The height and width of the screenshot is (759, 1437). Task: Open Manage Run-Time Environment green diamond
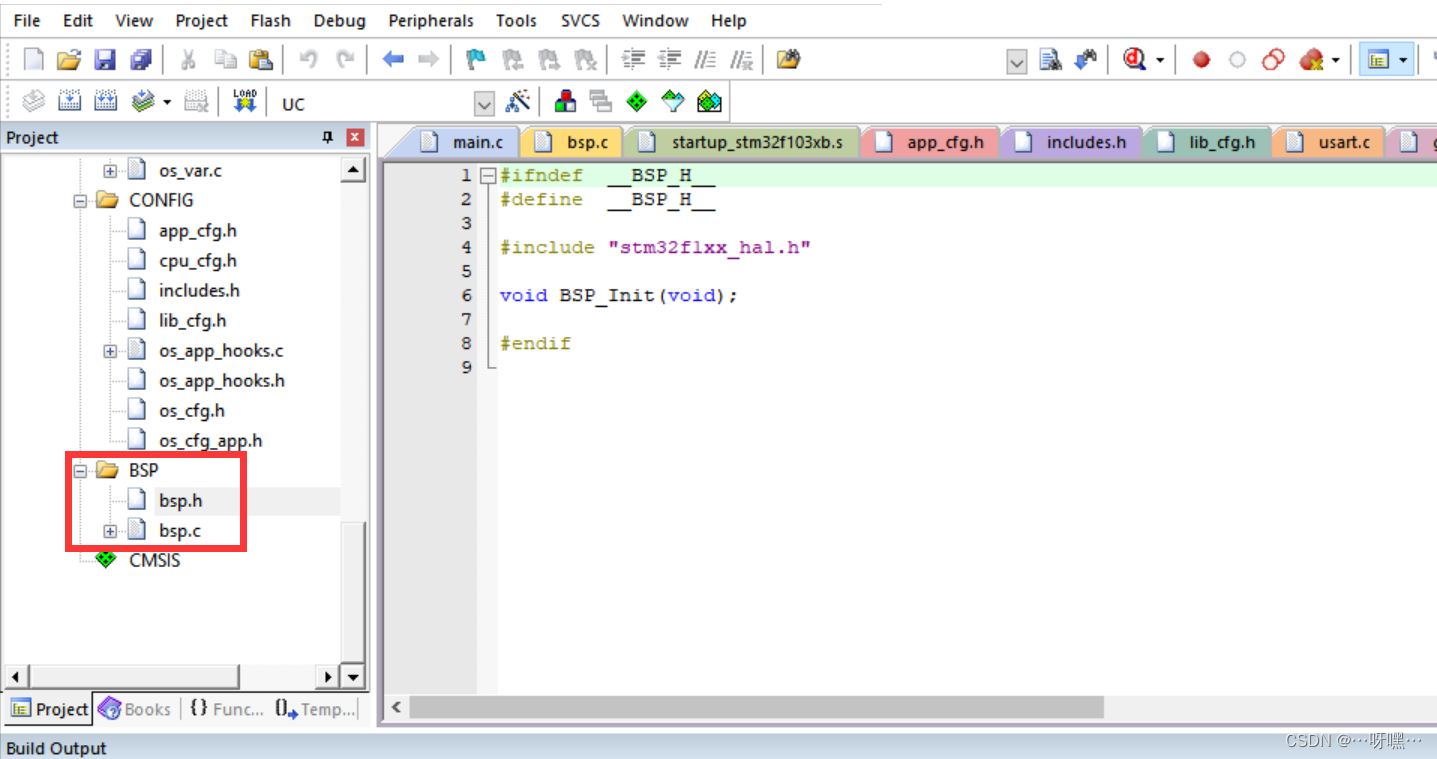637,101
